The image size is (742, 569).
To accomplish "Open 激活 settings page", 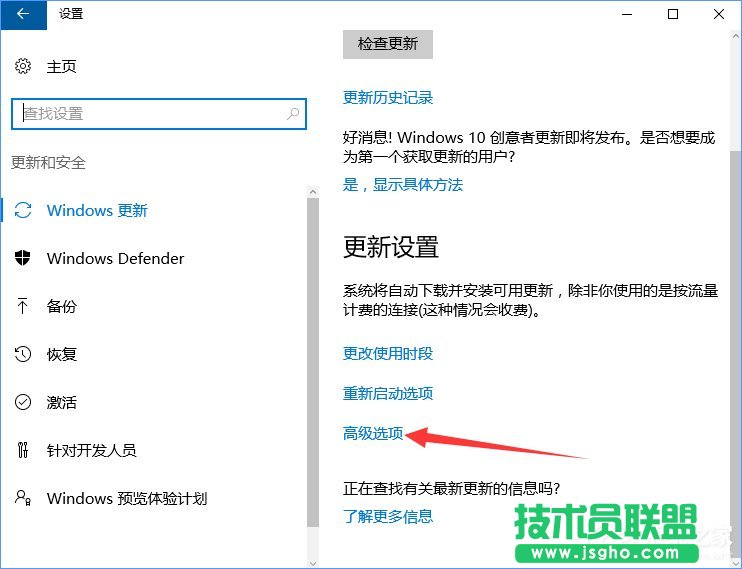I will click(62, 402).
